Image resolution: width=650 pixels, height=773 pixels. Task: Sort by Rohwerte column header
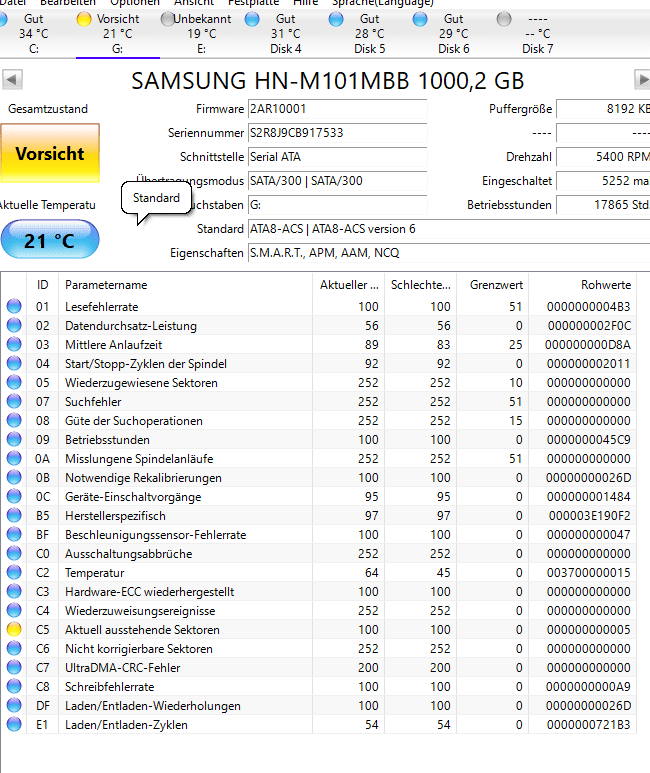point(582,285)
